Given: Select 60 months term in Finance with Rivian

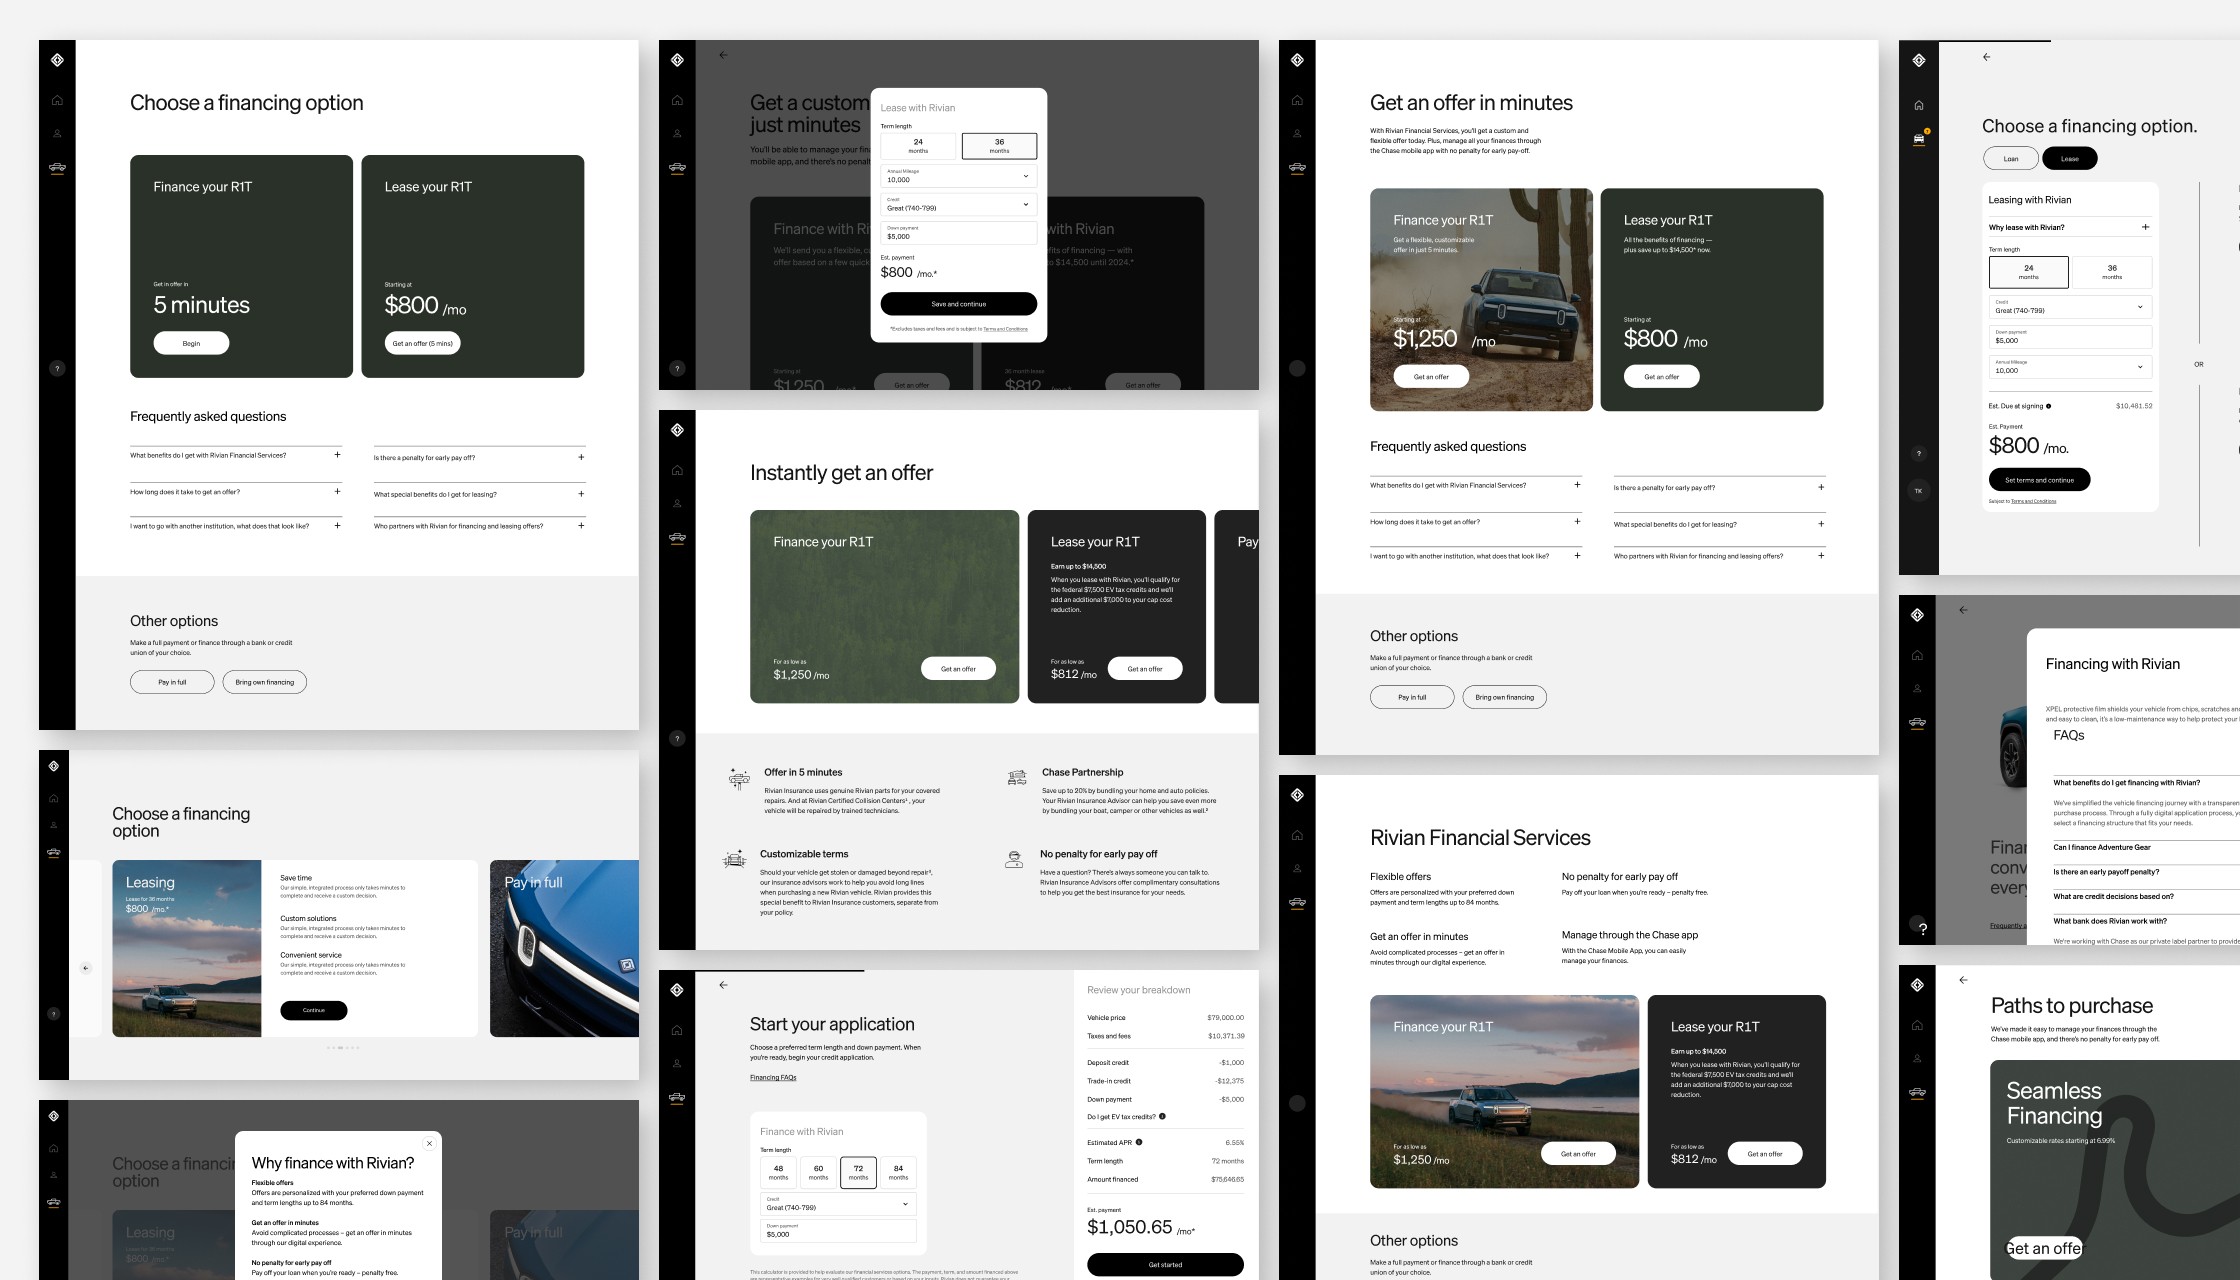Looking at the screenshot, I should tap(818, 1172).
